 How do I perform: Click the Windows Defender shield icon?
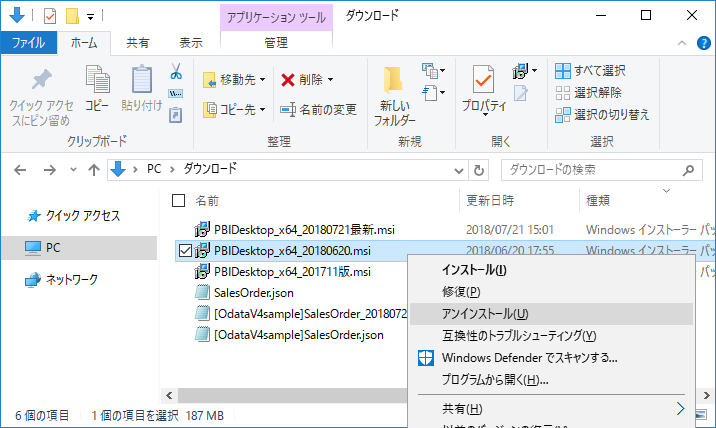426,358
